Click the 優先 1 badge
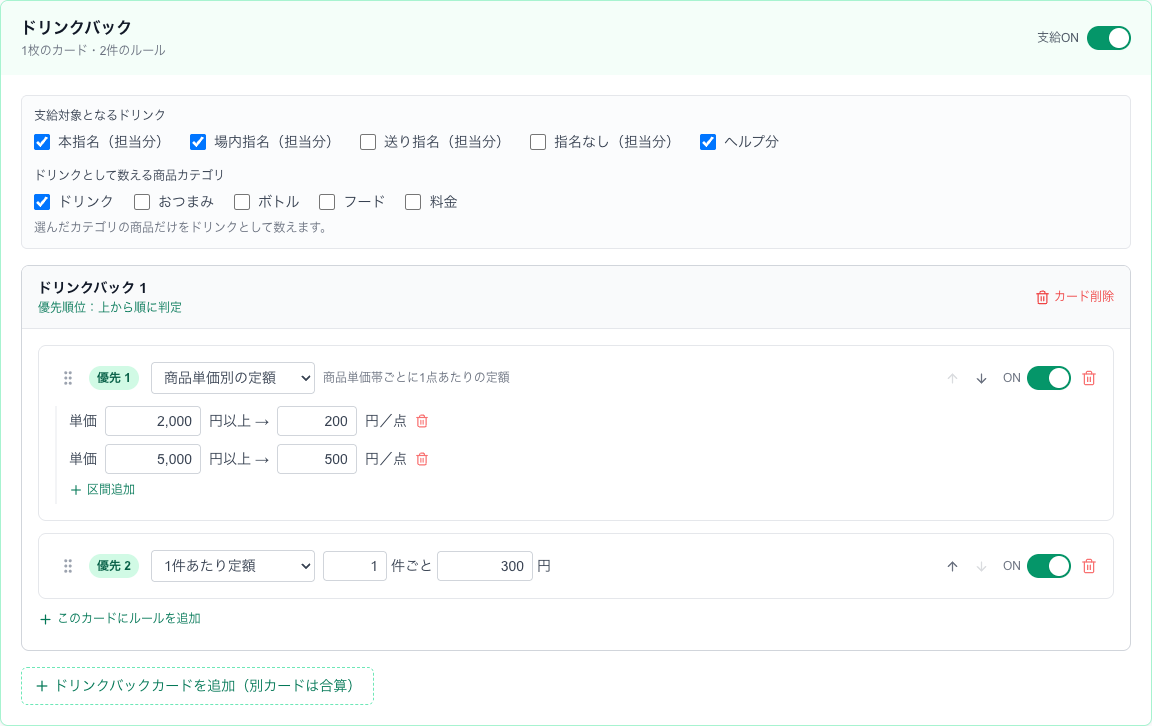The height and width of the screenshot is (726, 1152). tap(114, 378)
